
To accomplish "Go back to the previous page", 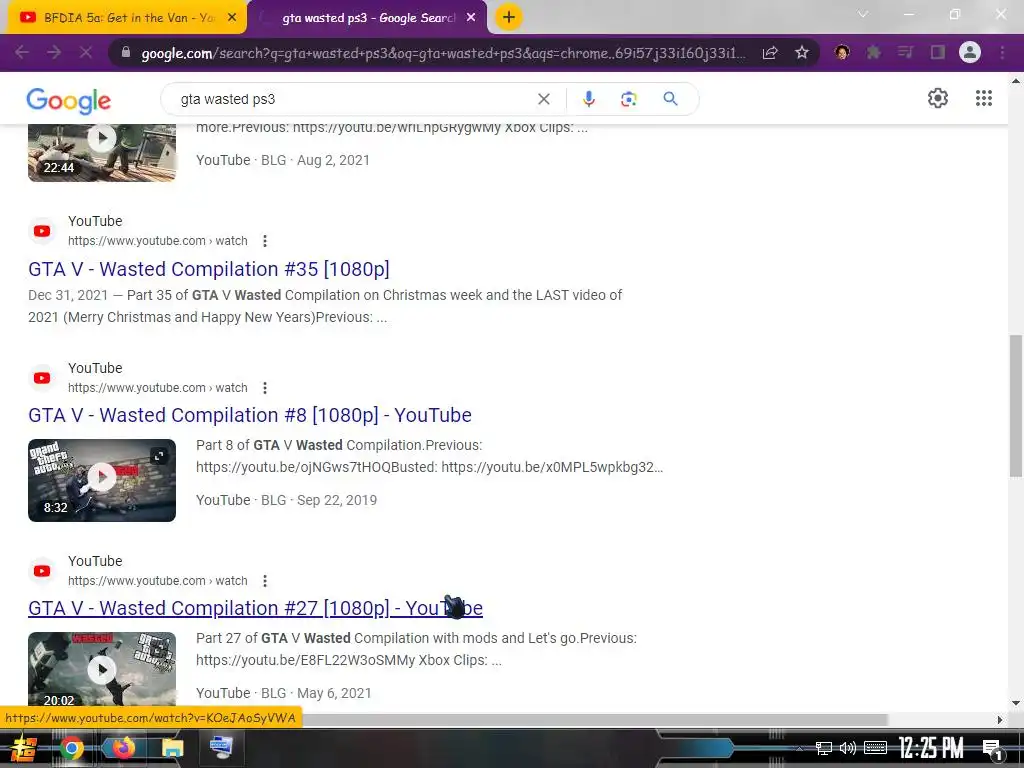I will click(22, 52).
